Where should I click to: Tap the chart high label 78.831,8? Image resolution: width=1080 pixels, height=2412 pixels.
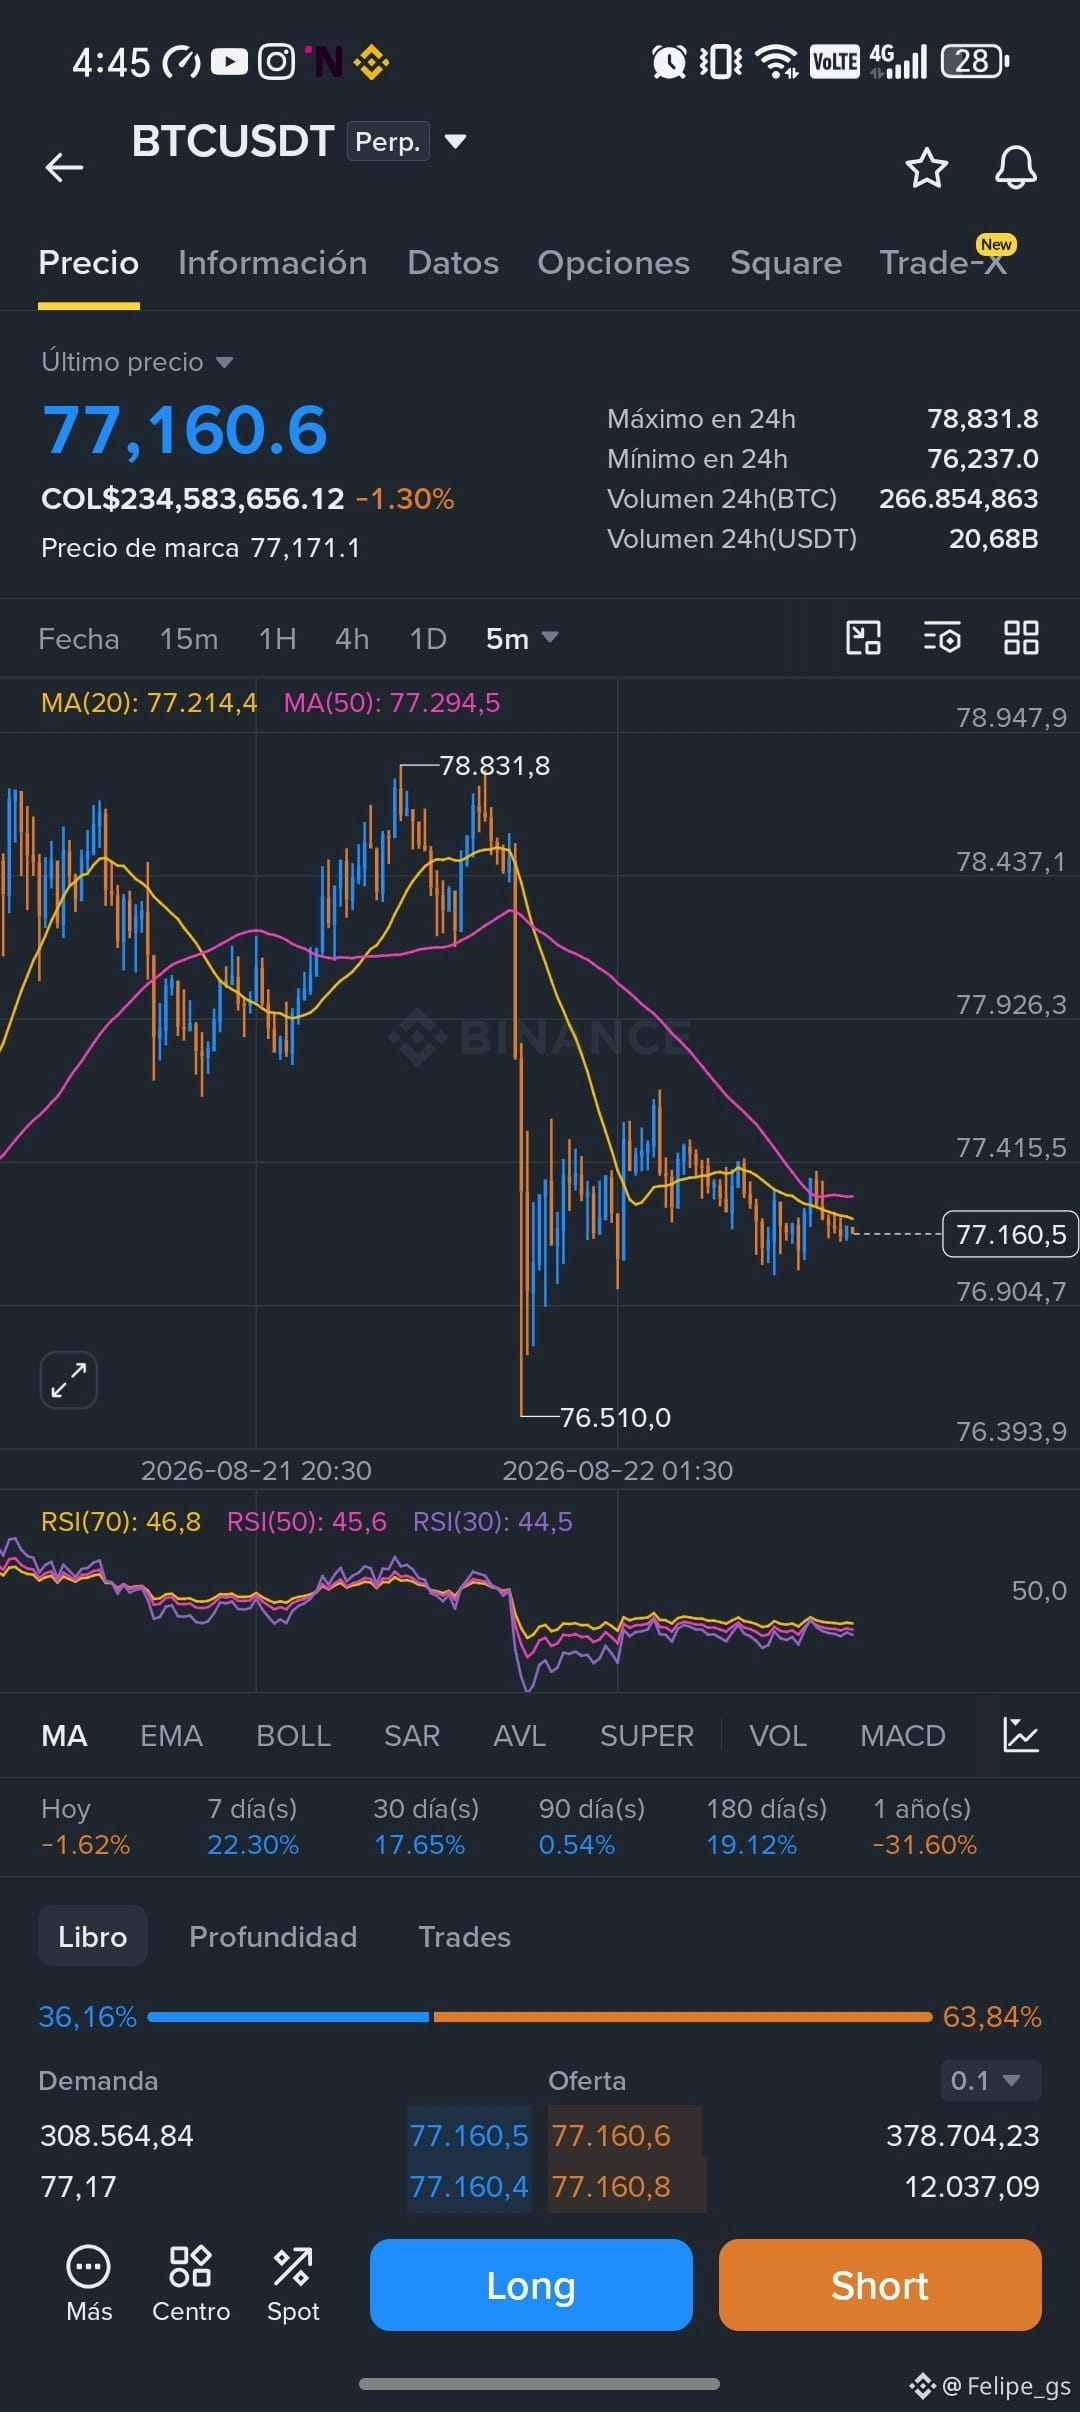[x=495, y=766]
